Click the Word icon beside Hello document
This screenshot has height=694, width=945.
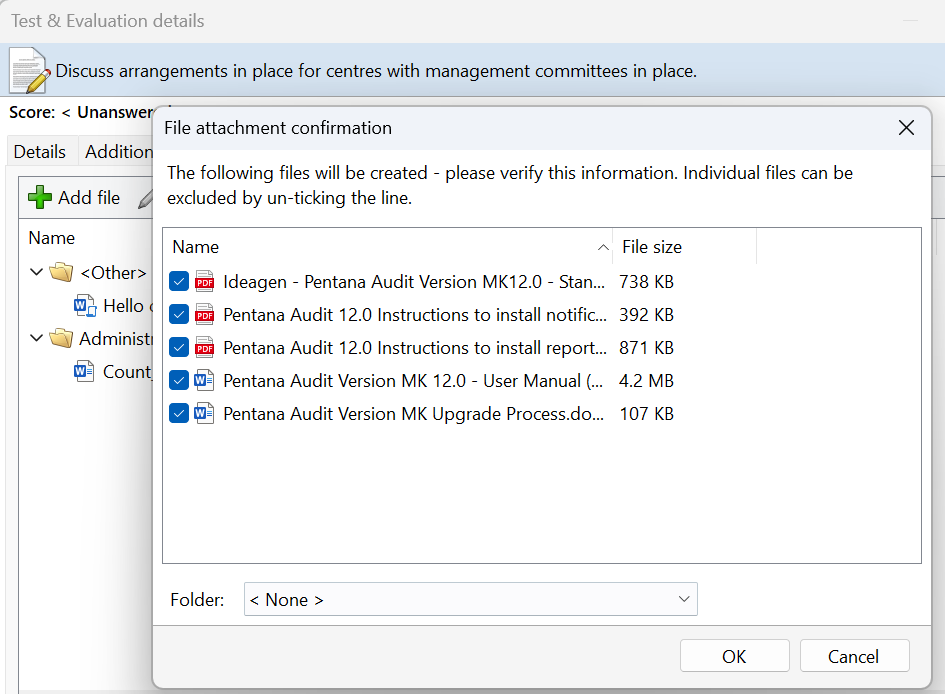click(84, 305)
